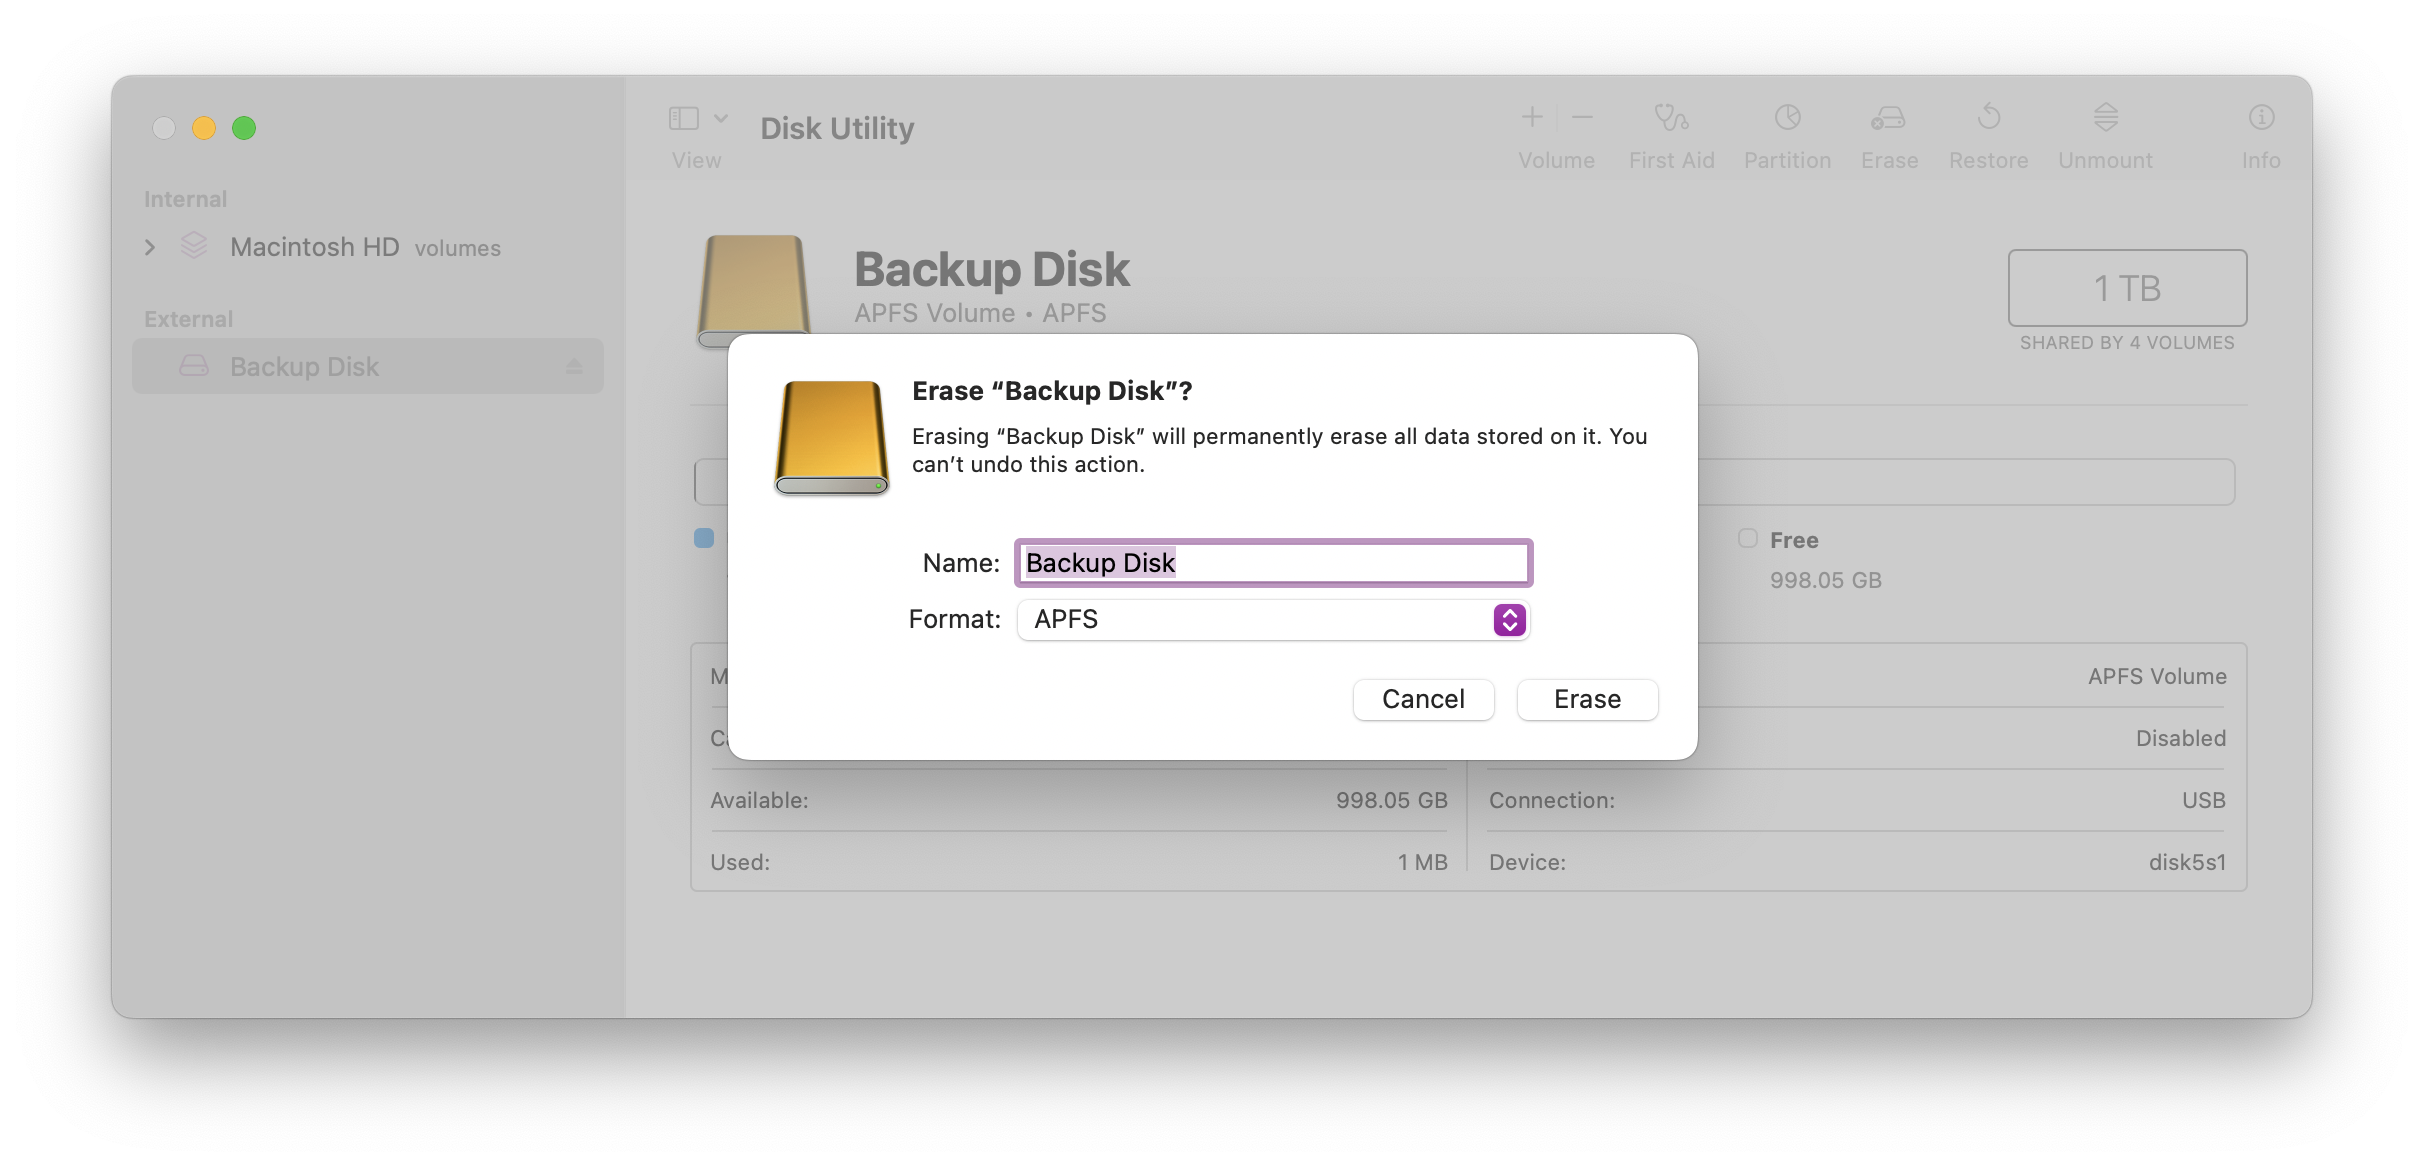Remove a volume with the minus icon

1582,117
